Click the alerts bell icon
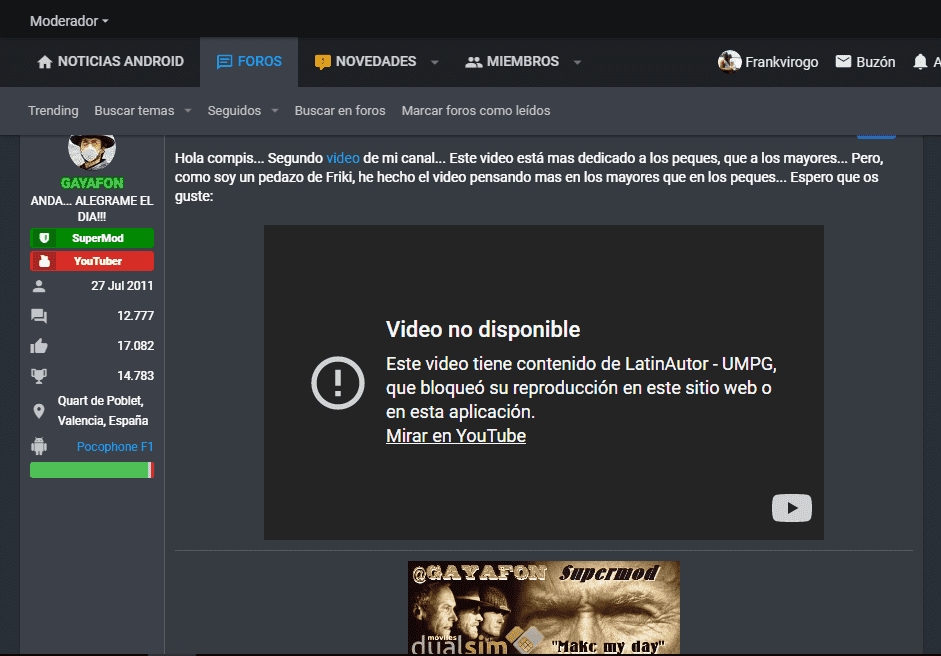This screenshot has height=656, width=941. 920,62
